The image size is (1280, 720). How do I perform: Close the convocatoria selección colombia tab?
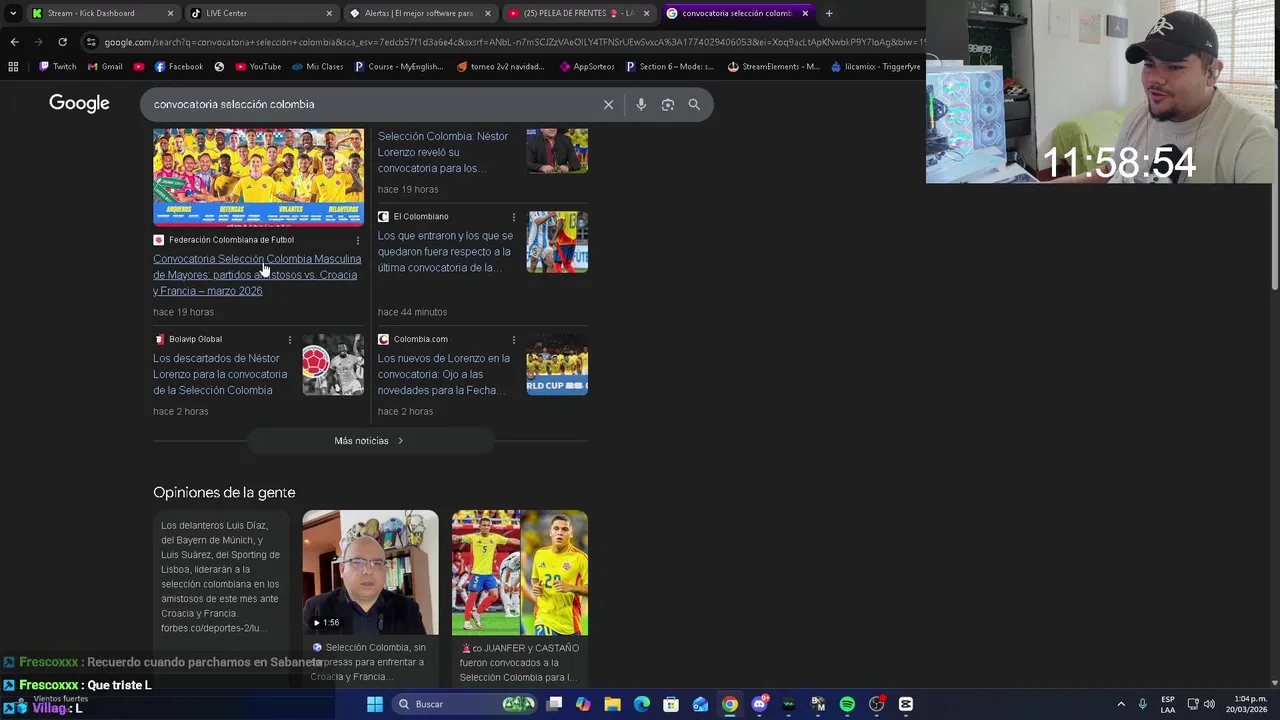(x=805, y=13)
